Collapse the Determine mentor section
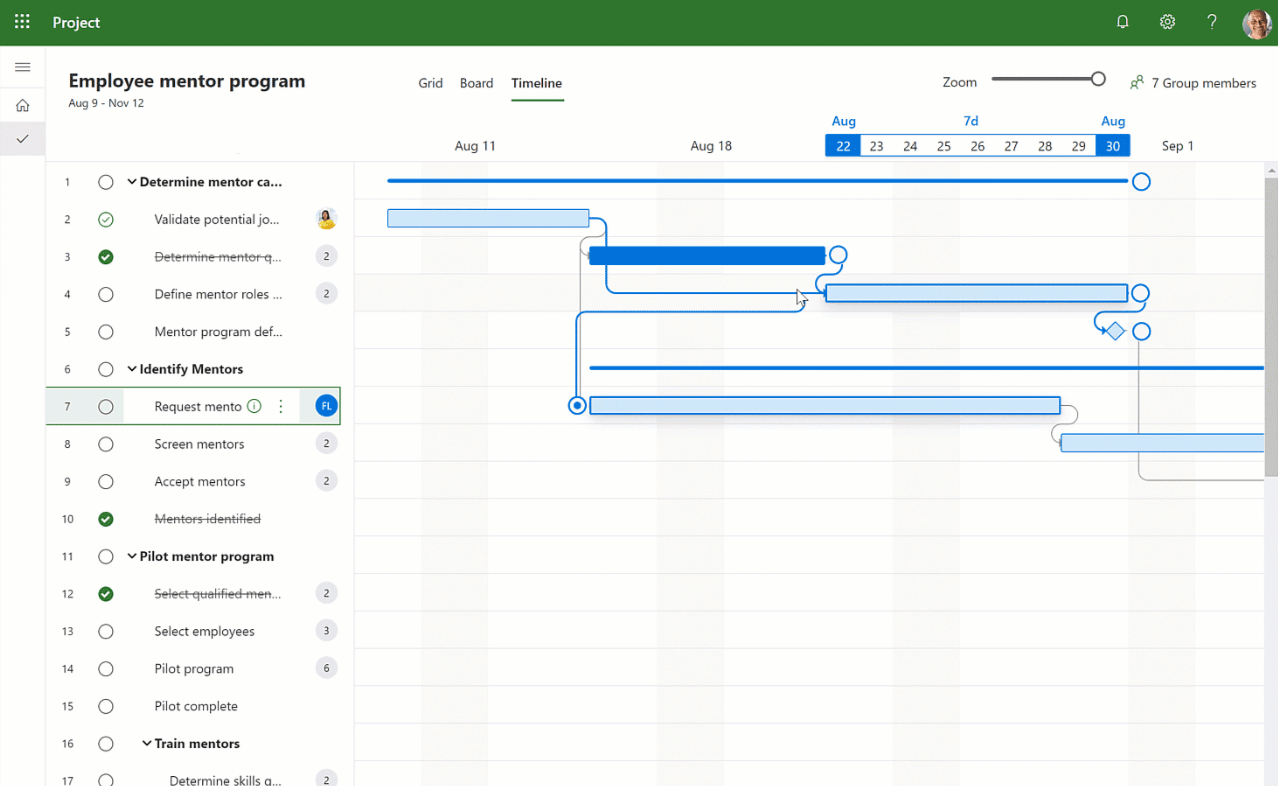 132,181
